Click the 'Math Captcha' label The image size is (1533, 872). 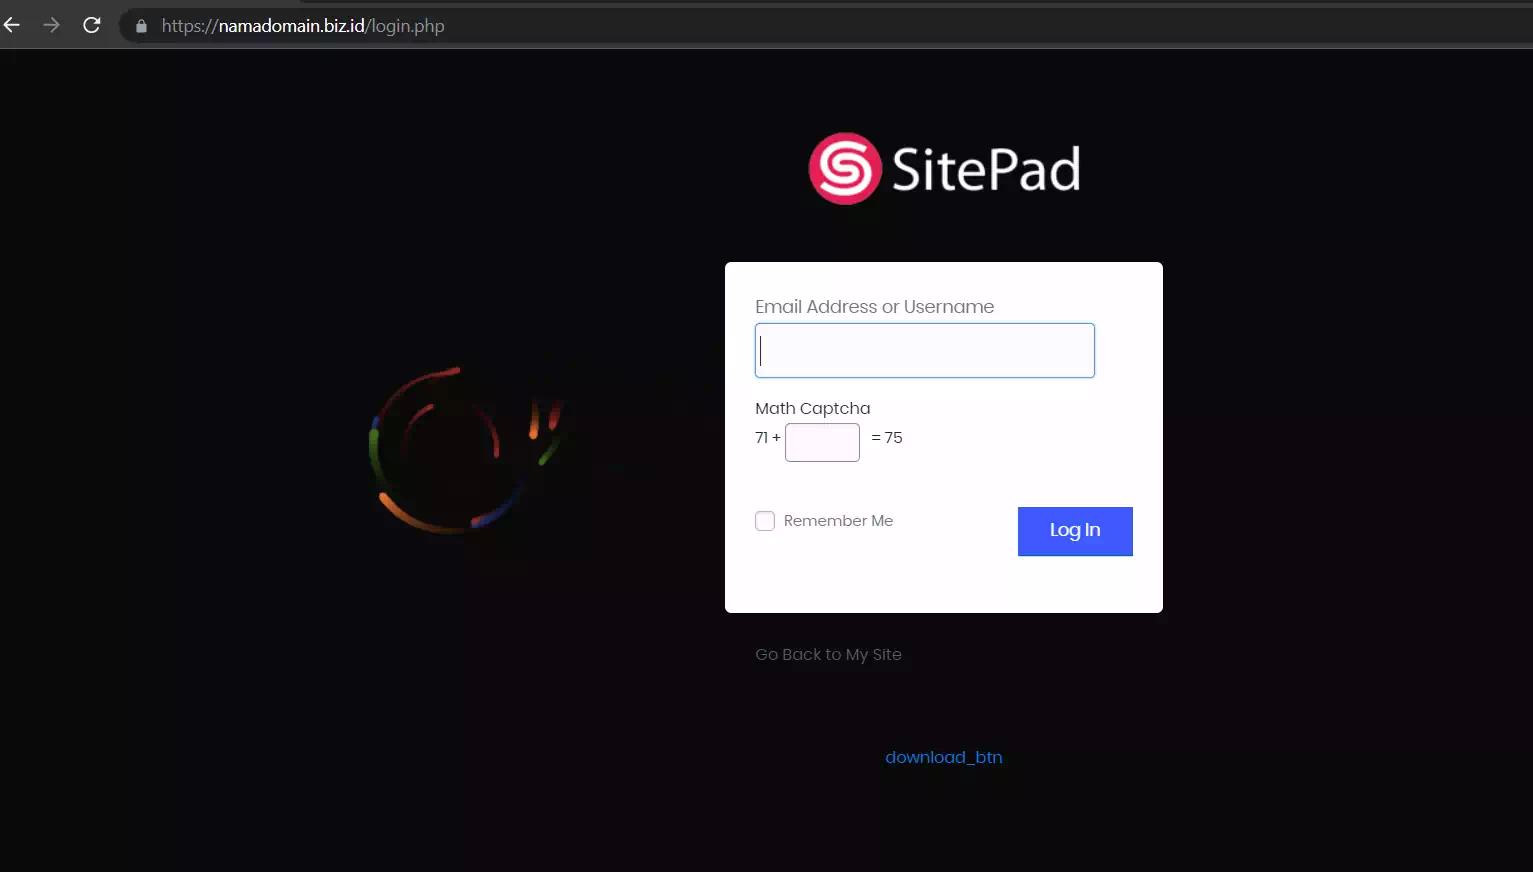tap(812, 408)
